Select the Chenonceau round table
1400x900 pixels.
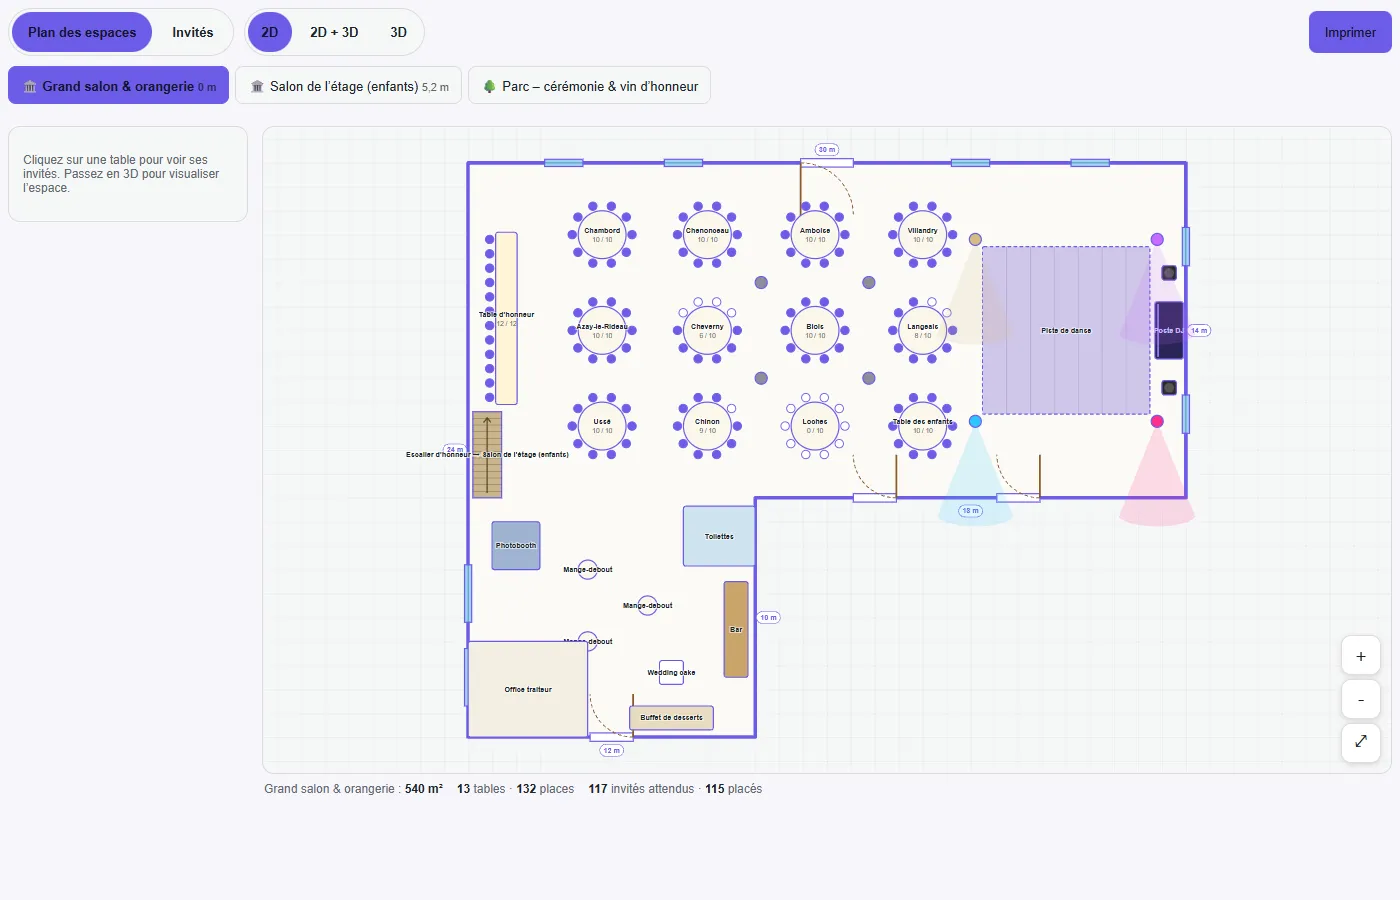(707, 235)
